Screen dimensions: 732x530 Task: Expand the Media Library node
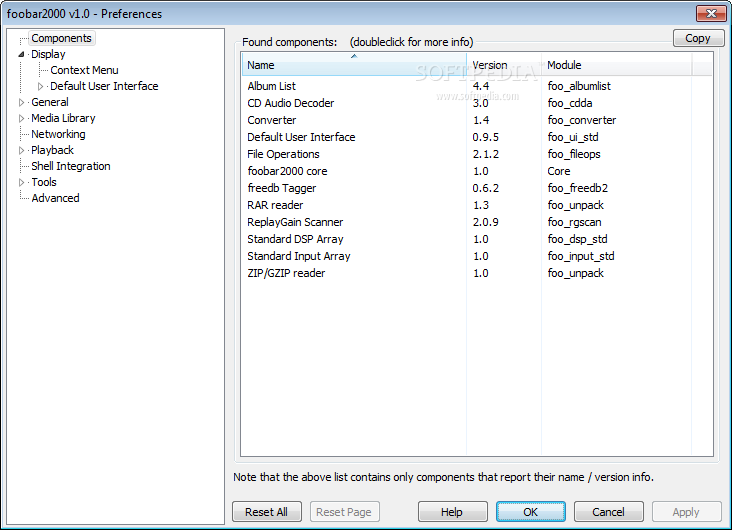[x=21, y=118]
